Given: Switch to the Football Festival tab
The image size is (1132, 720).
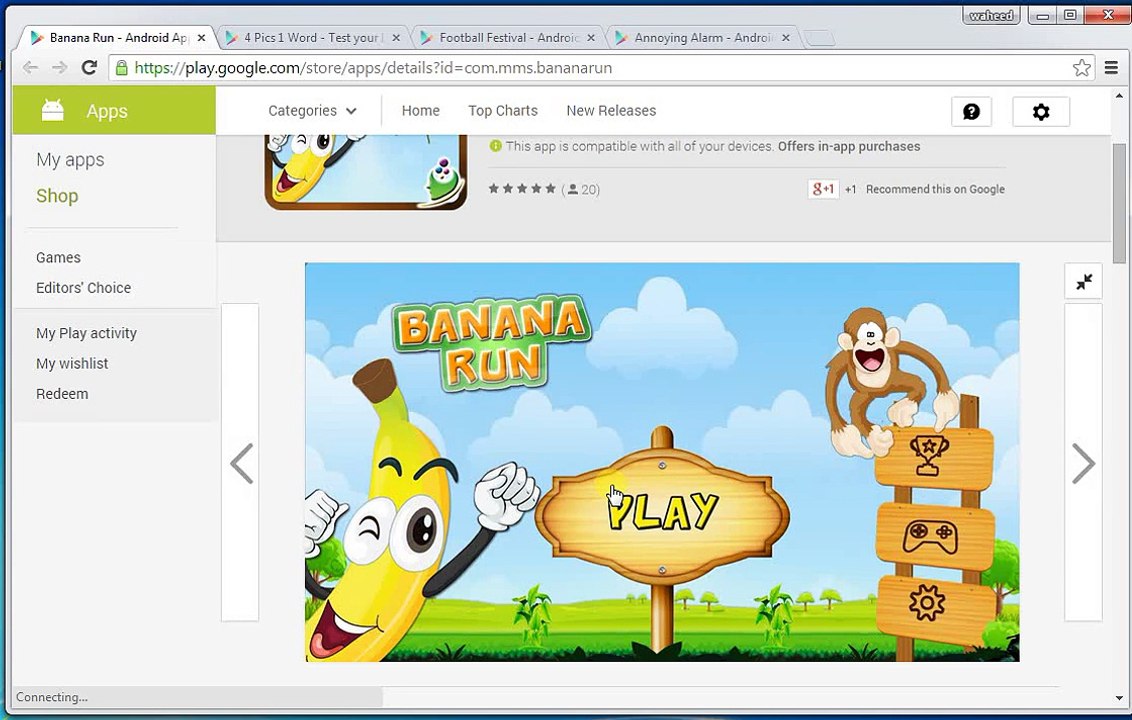Looking at the screenshot, I should coord(507,38).
